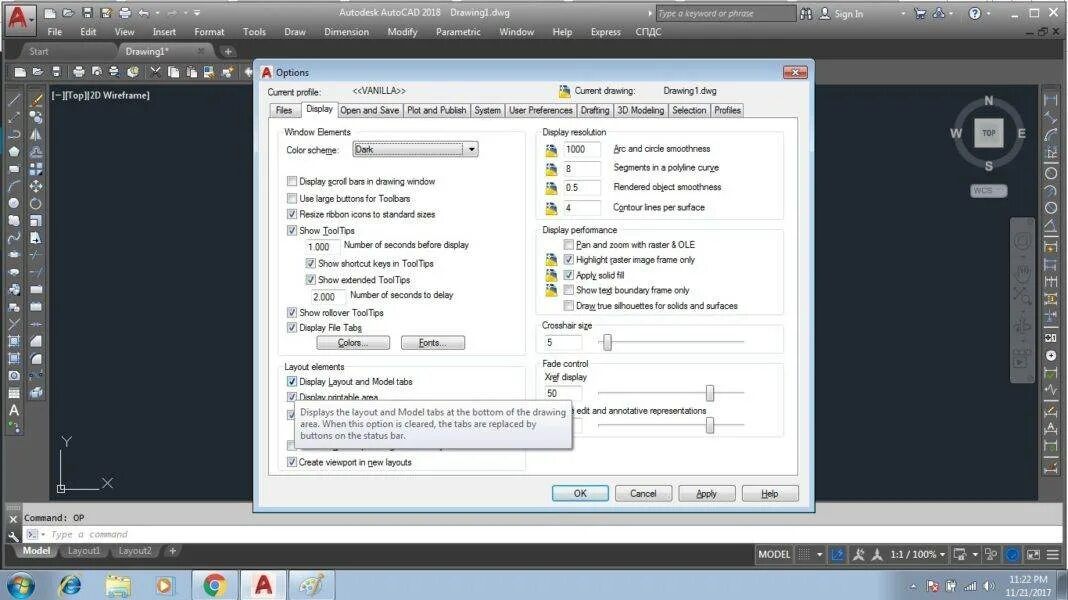
Task: Select the Multiline Text A tool
Action: click(x=14, y=410)
